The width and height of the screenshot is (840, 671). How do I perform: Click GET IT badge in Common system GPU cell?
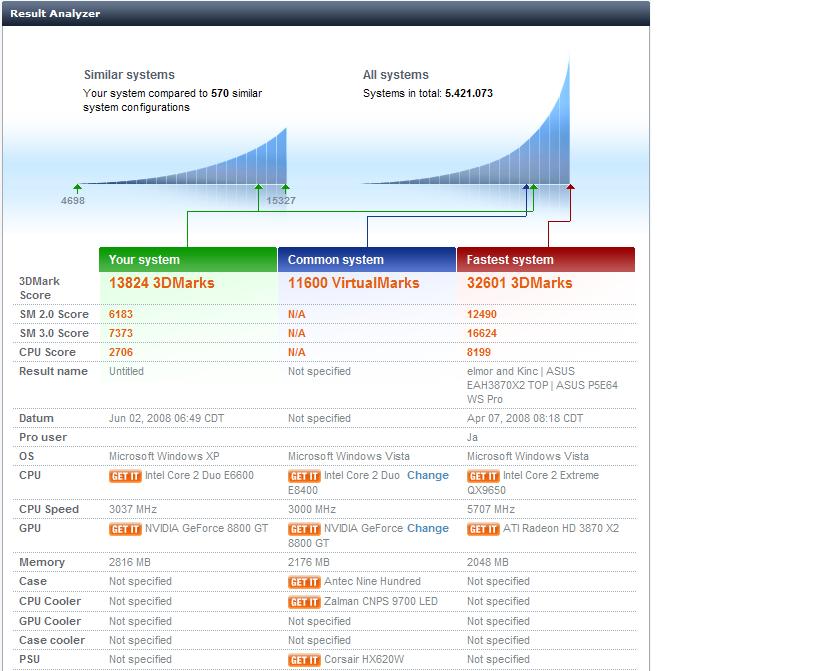click(x=304, y=529)
